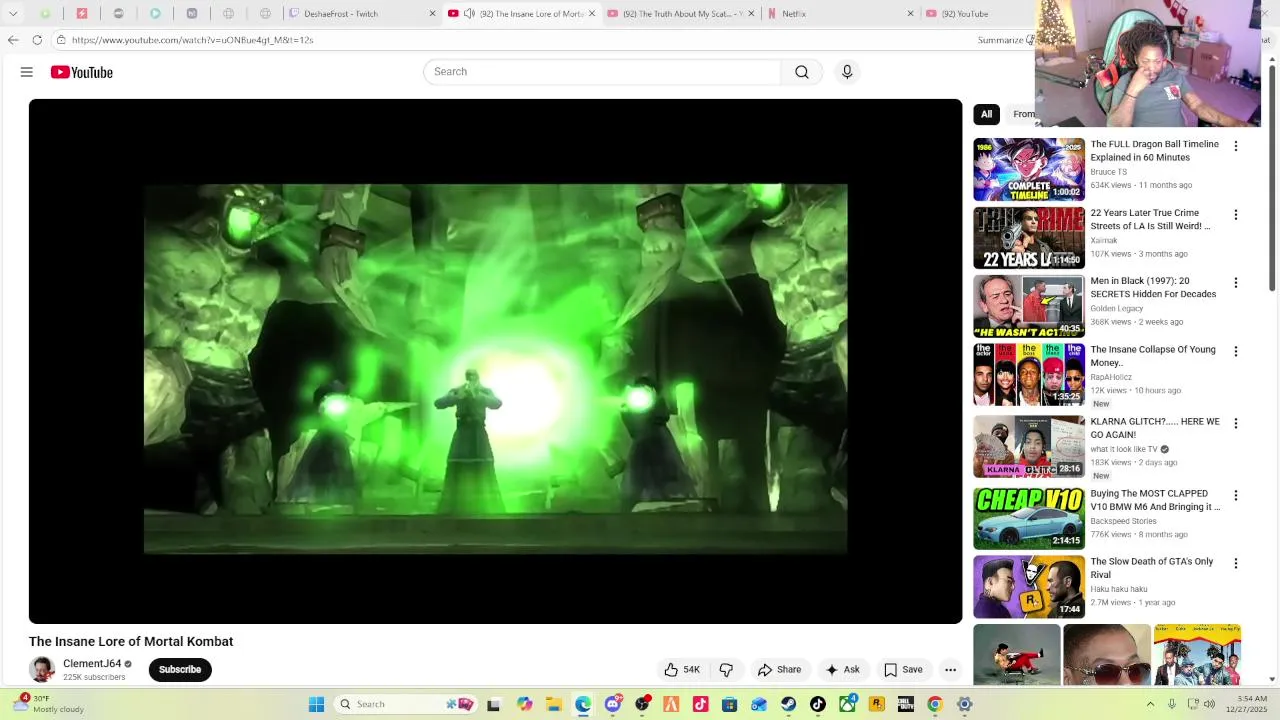The image size is (1280, 720).
Task: Open Men in Black 20 Secrets thumbnail
Action: coord(1029,306)
